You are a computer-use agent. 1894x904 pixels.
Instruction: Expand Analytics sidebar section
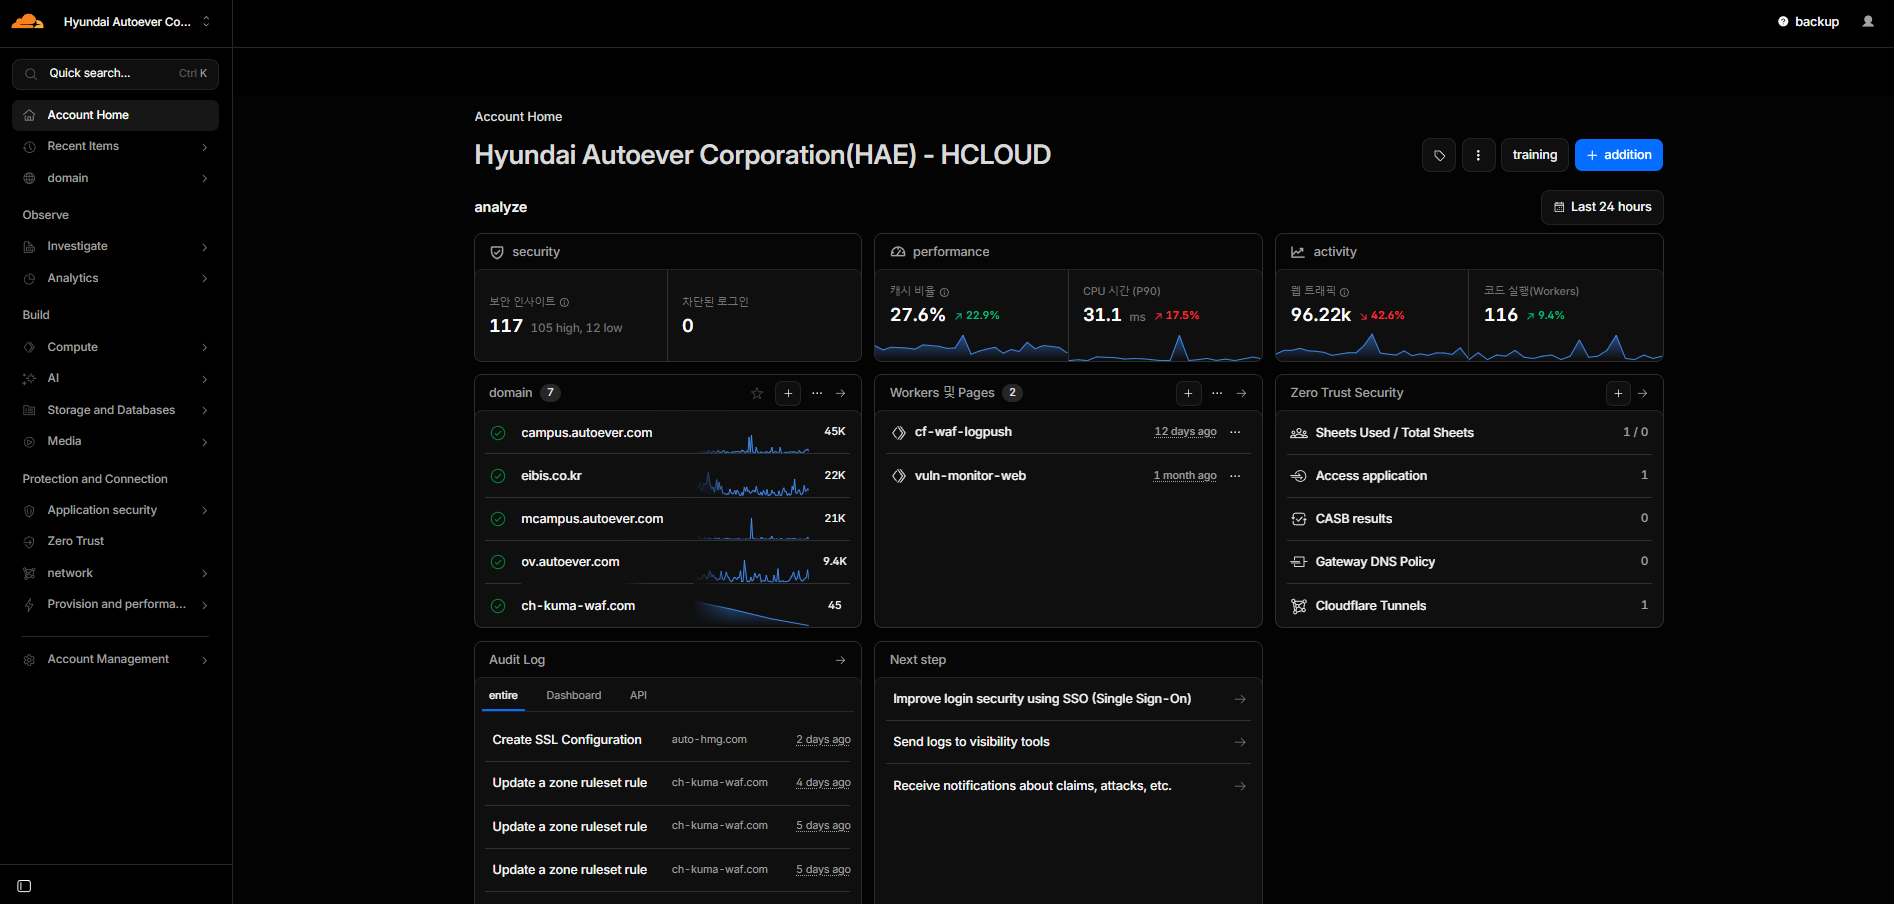tap(115, 278)
